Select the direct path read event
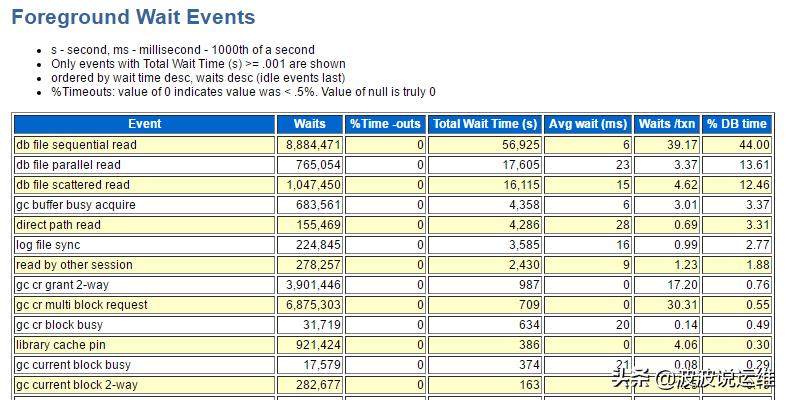The width and height of the screenshot is (787, 400). [58, 225]
